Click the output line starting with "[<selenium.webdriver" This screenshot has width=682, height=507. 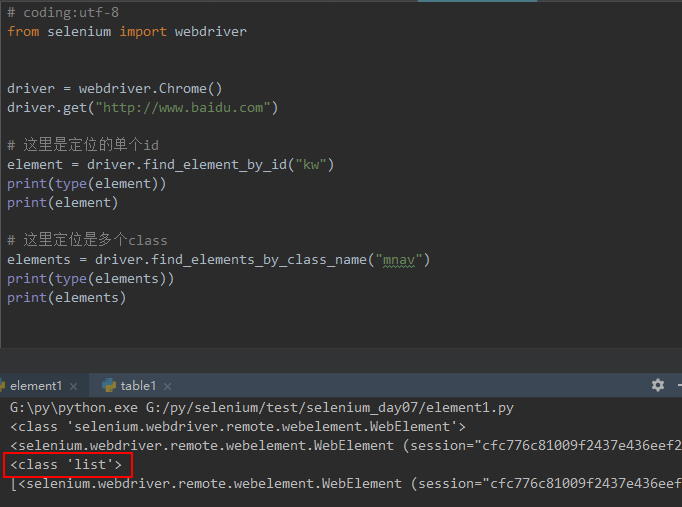(x=346, y=484)
